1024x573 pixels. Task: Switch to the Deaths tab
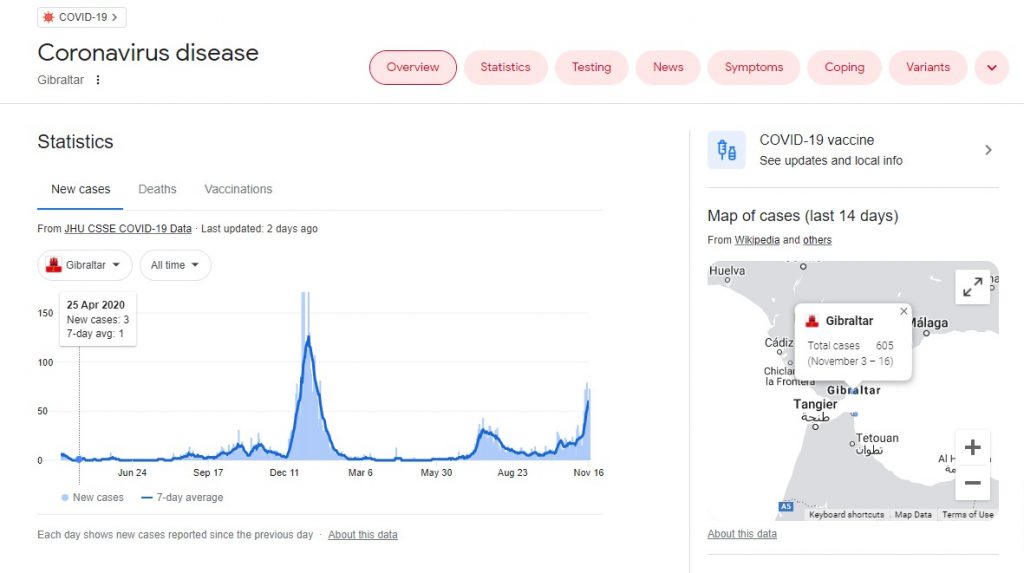157,189
